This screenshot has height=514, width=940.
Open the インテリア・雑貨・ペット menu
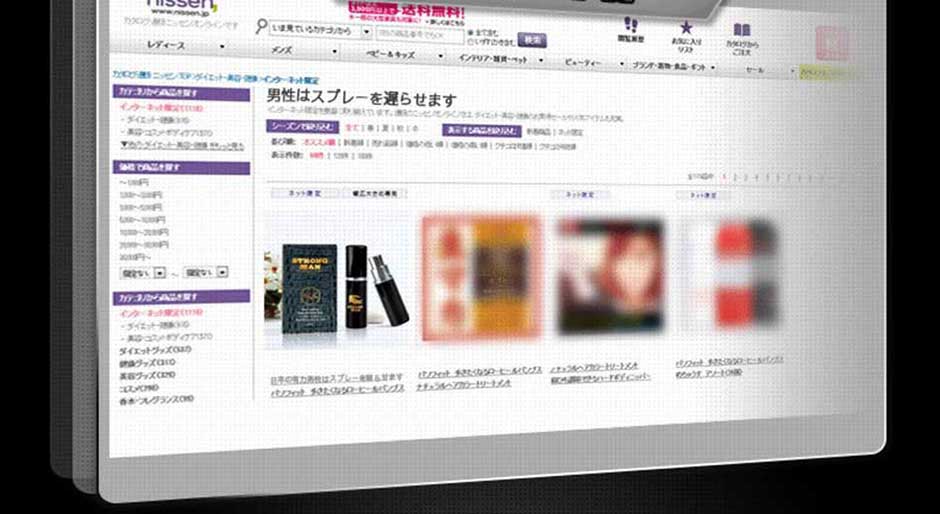tap(494, 59)
